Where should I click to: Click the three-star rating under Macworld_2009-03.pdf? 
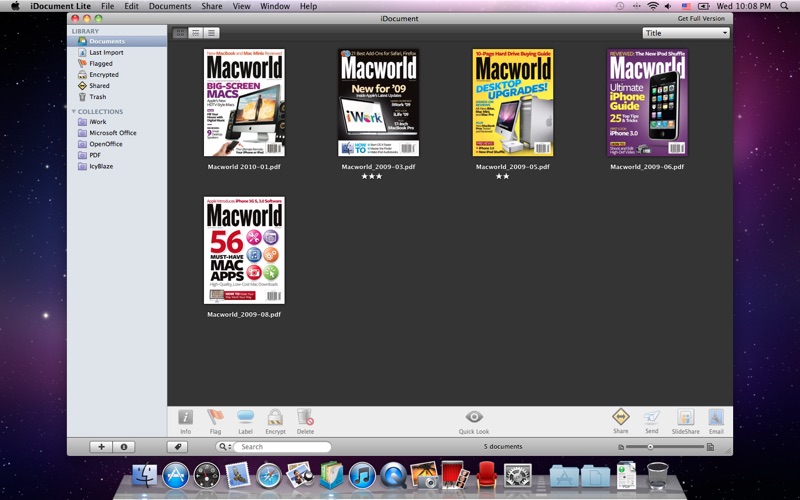pos(371,177)
